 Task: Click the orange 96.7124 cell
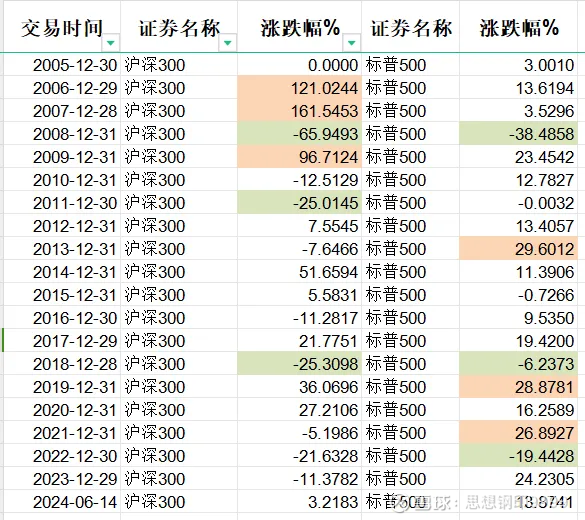pos(299,157)
